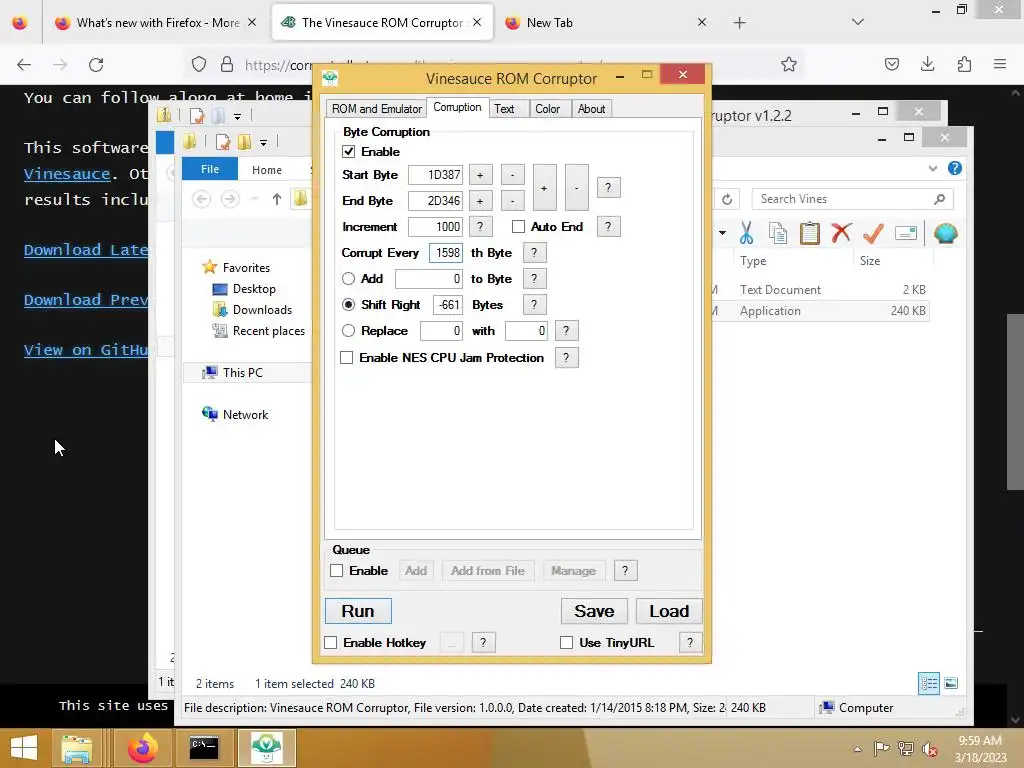Screen dimensions: 1024x768
Task: Click the search magnifier in Search Vines box
Action: (939, 199)
